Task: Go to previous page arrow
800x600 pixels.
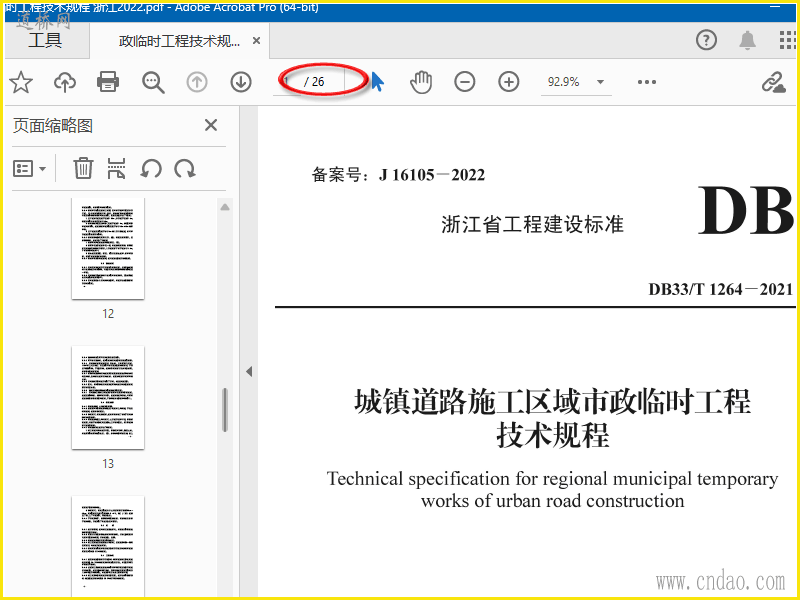Action: tap(197, 82)
